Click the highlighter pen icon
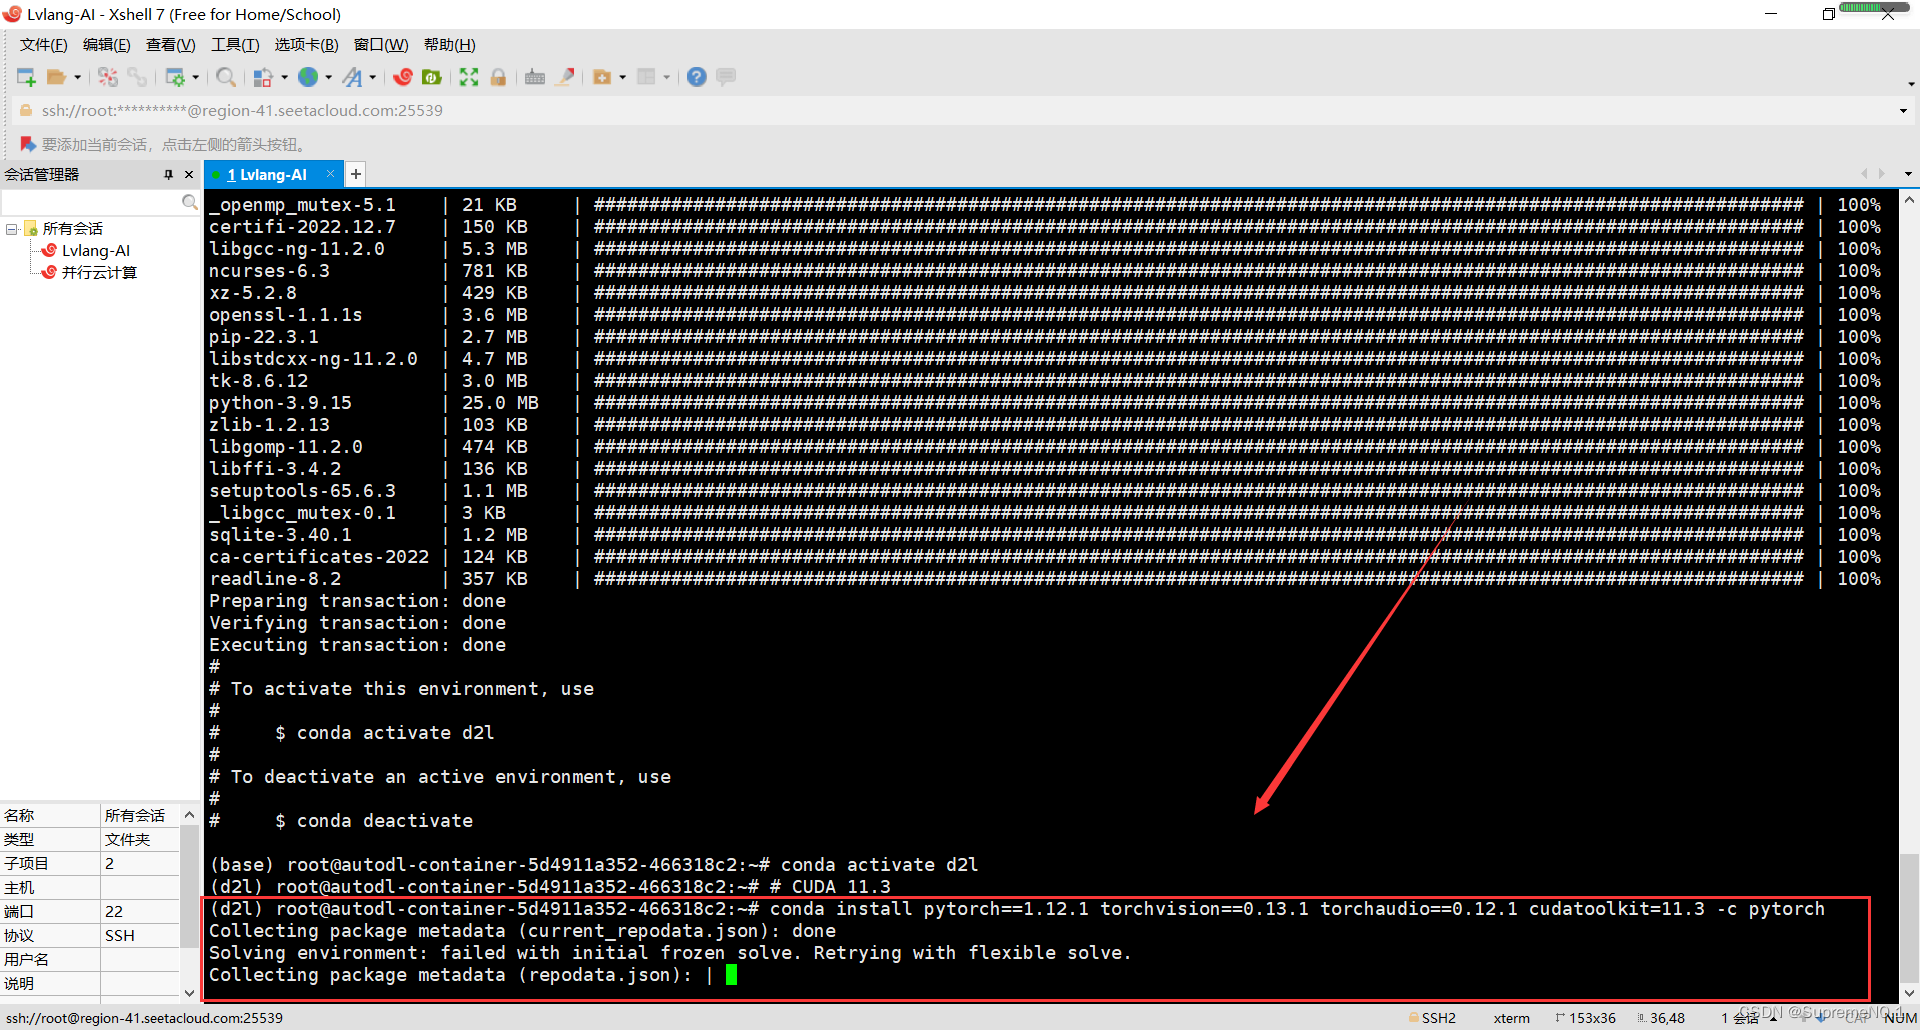 [x=565, y=77]
